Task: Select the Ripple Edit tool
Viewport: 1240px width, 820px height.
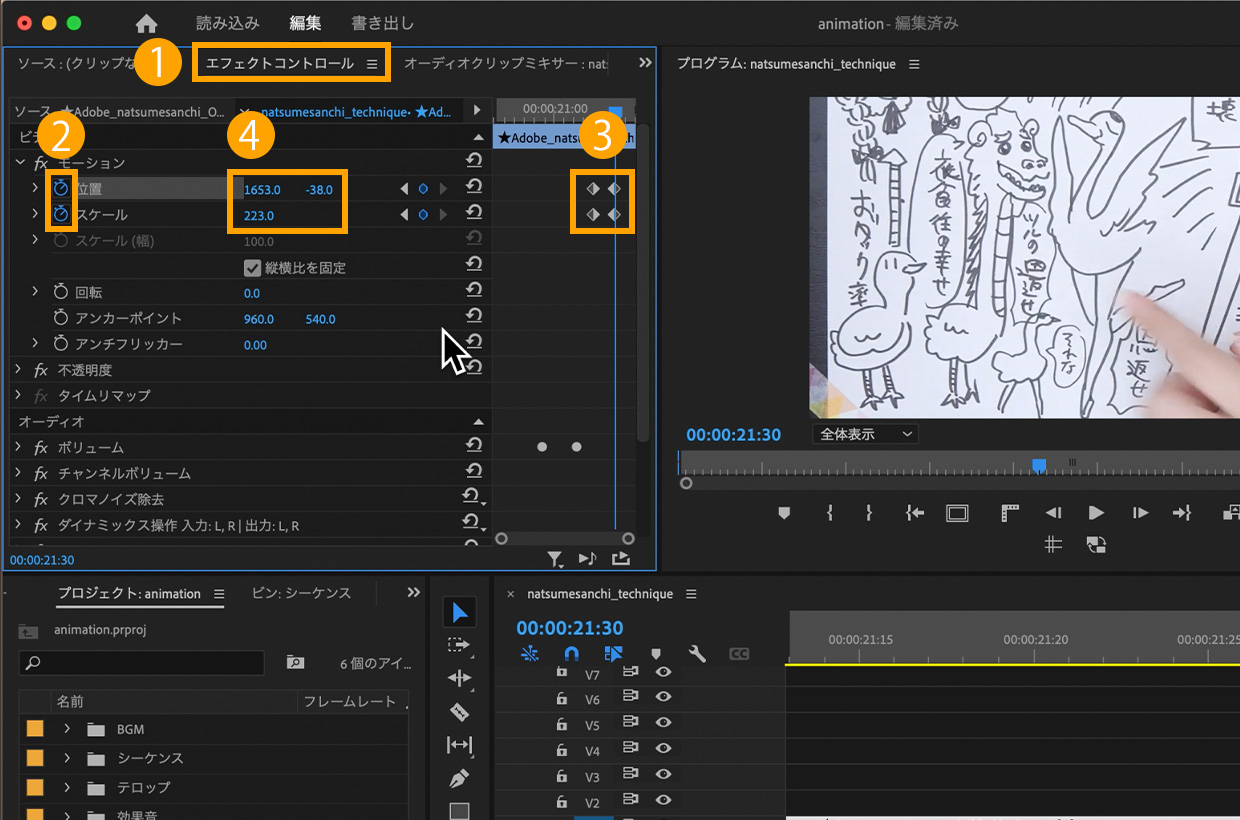Action: (459, 678)
